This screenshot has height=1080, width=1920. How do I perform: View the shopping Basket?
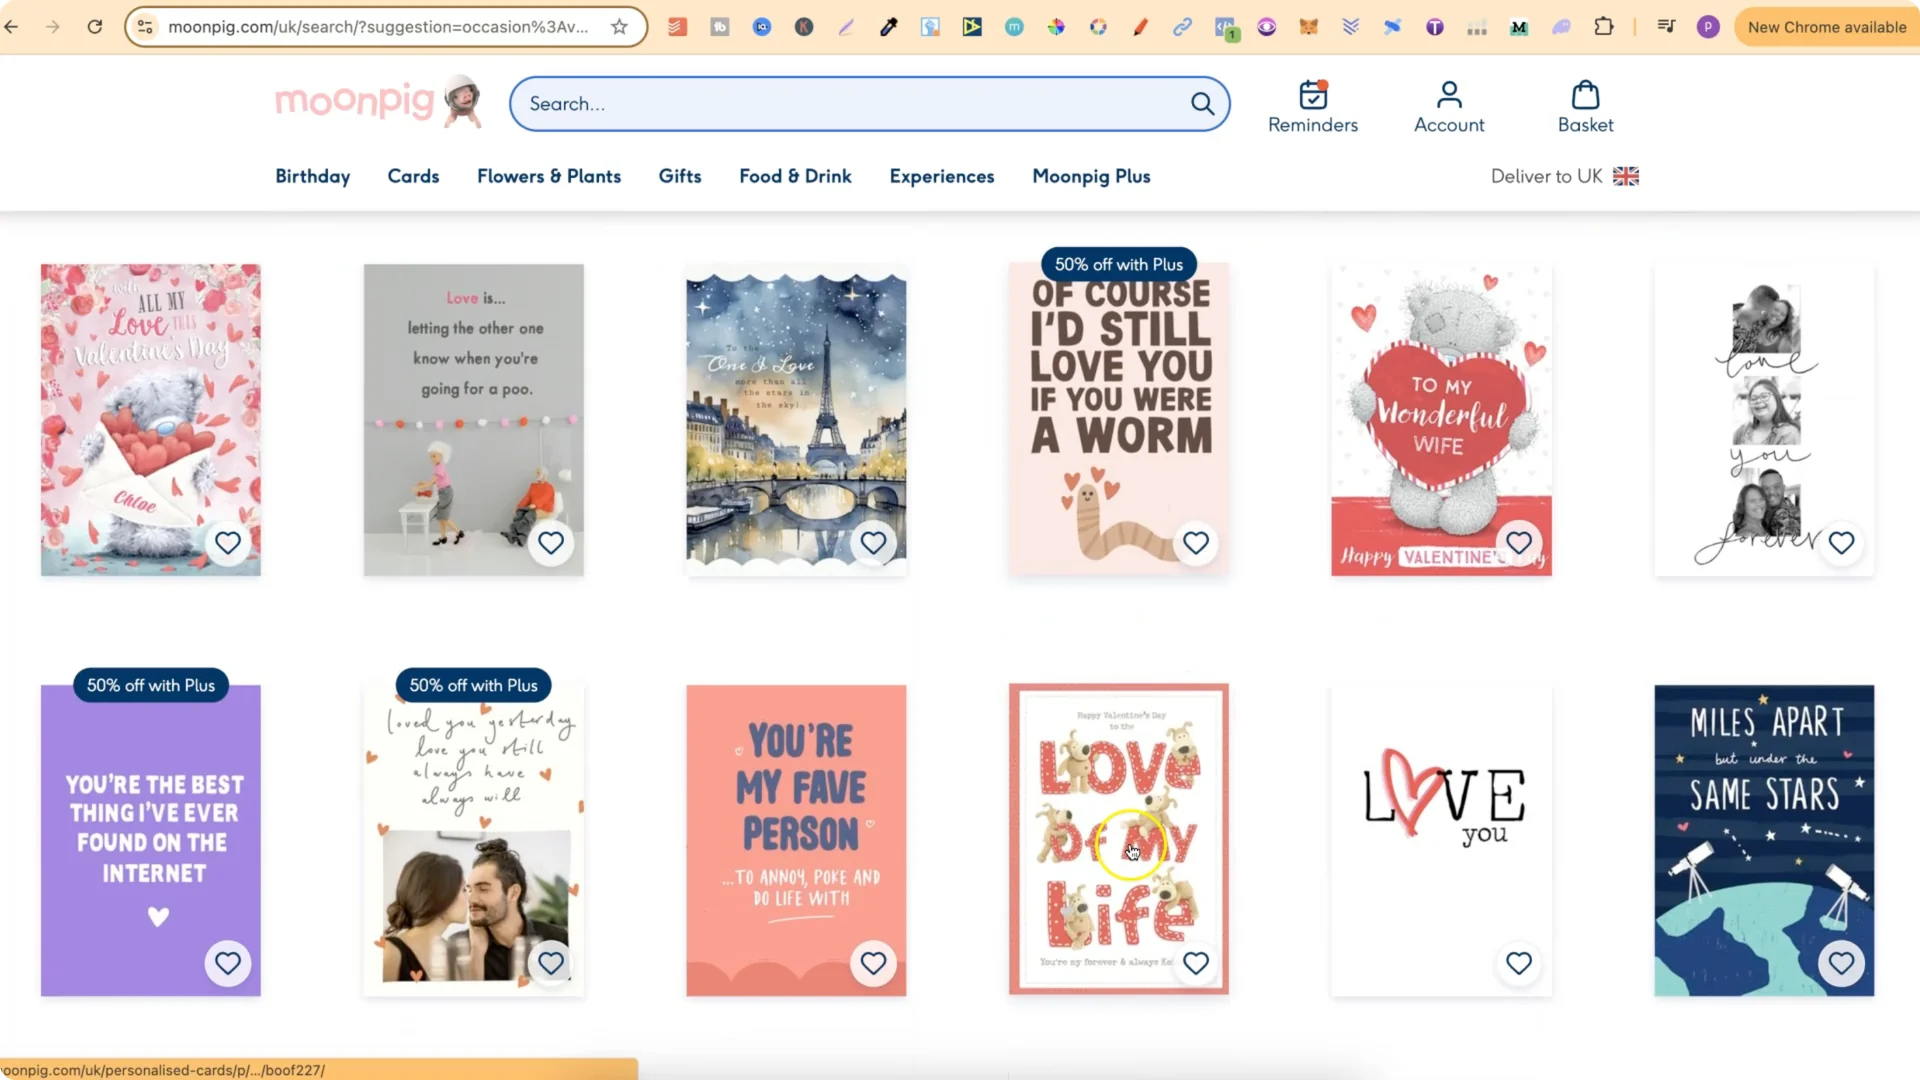pyautogui.click(x=1584, y=104)
